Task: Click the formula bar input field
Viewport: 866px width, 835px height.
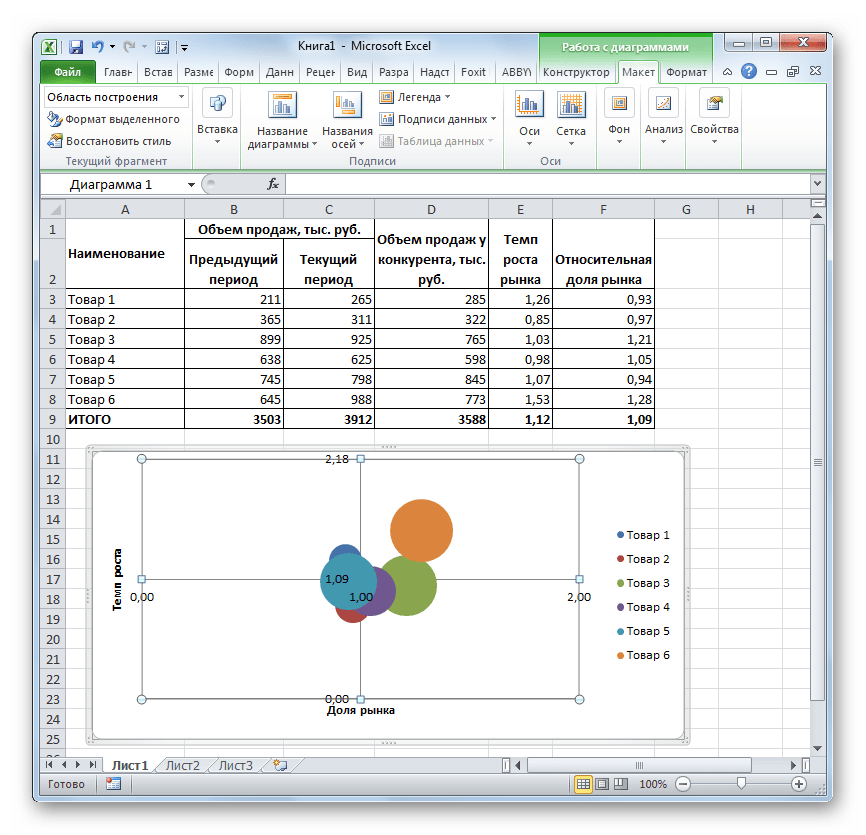Action: click(548, 184)
